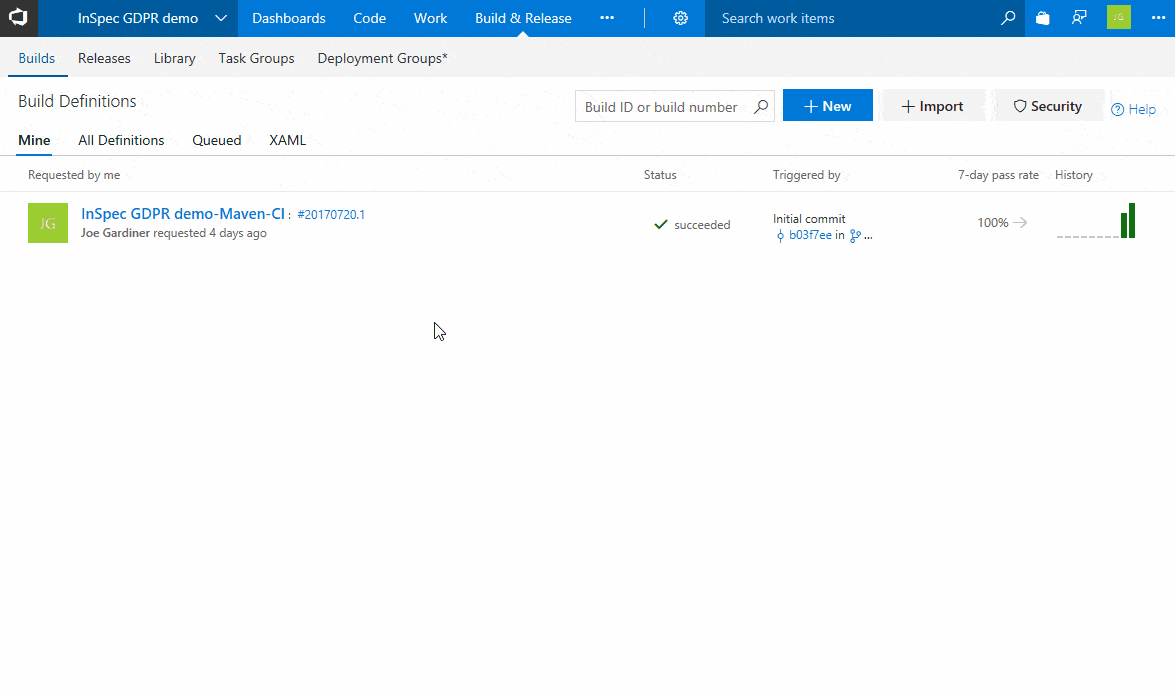Click the magnifier in Build ID search box
The height and width of the screenshot is (695, 1175).
click(x=761, y=107)
